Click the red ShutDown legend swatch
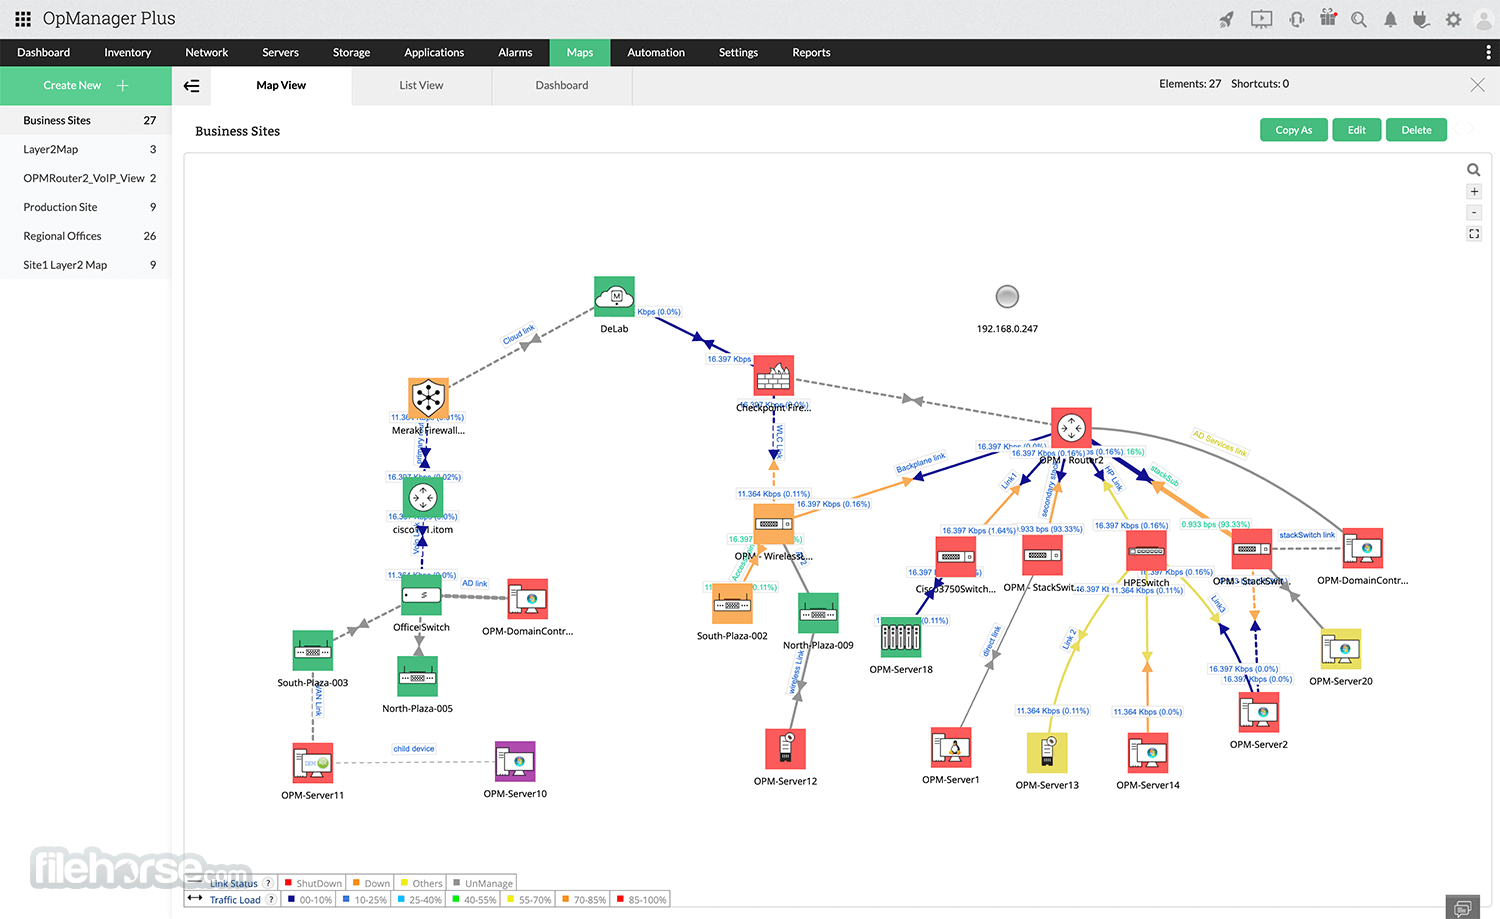1500x919 pixels. tap(288, 884)
